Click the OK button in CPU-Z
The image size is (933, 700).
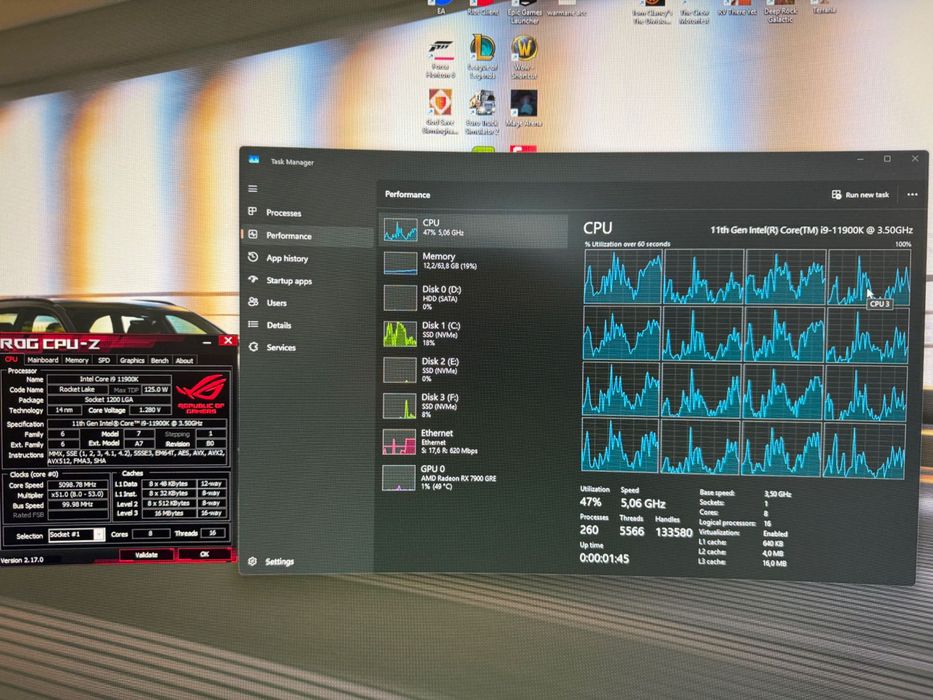[204, 554]
